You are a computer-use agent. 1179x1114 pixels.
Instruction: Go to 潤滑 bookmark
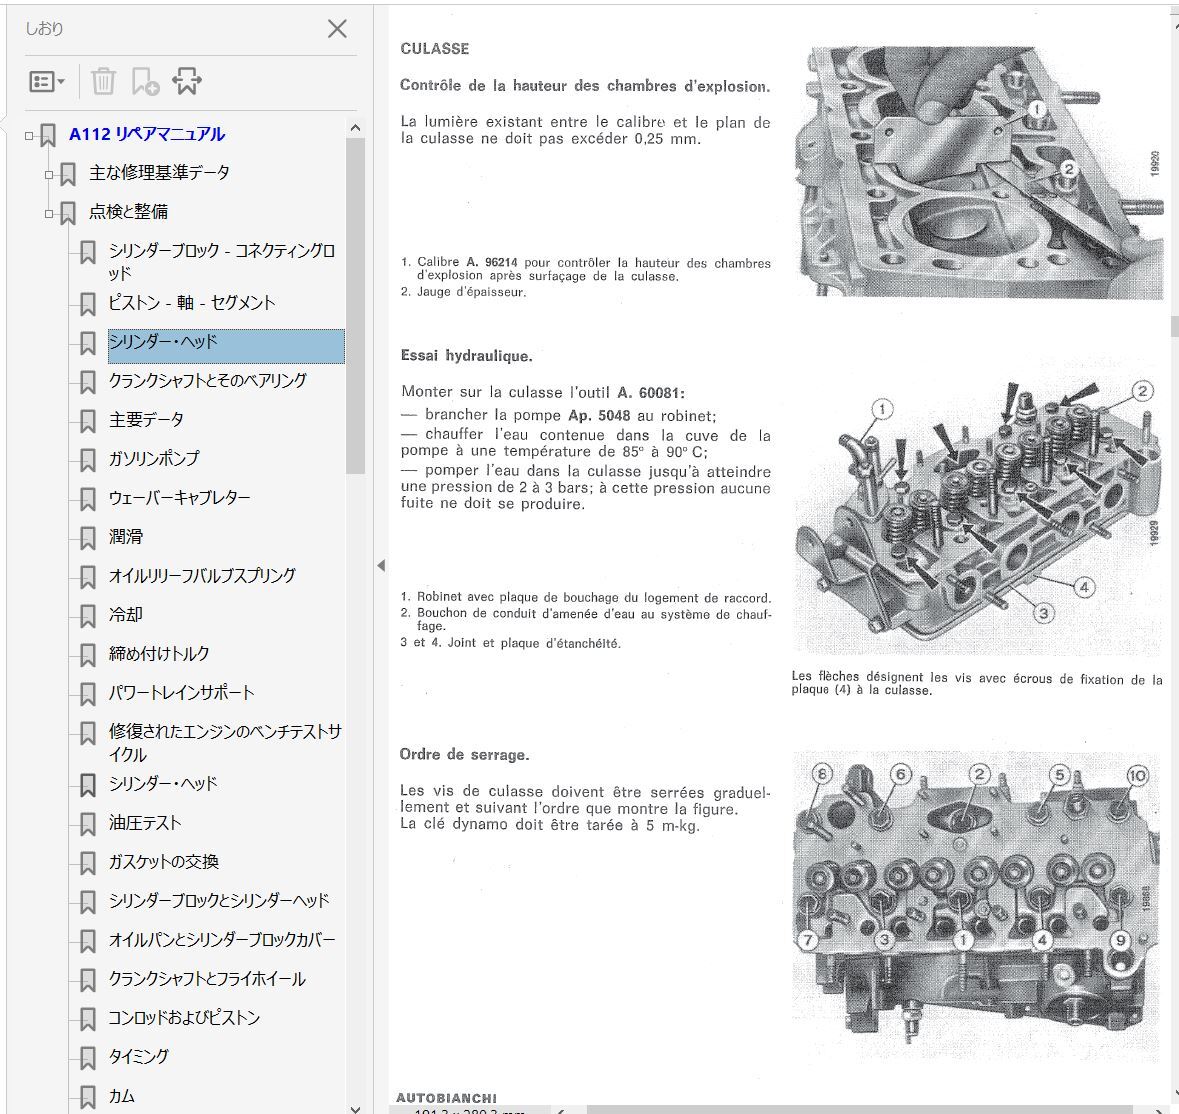[126, 537]
